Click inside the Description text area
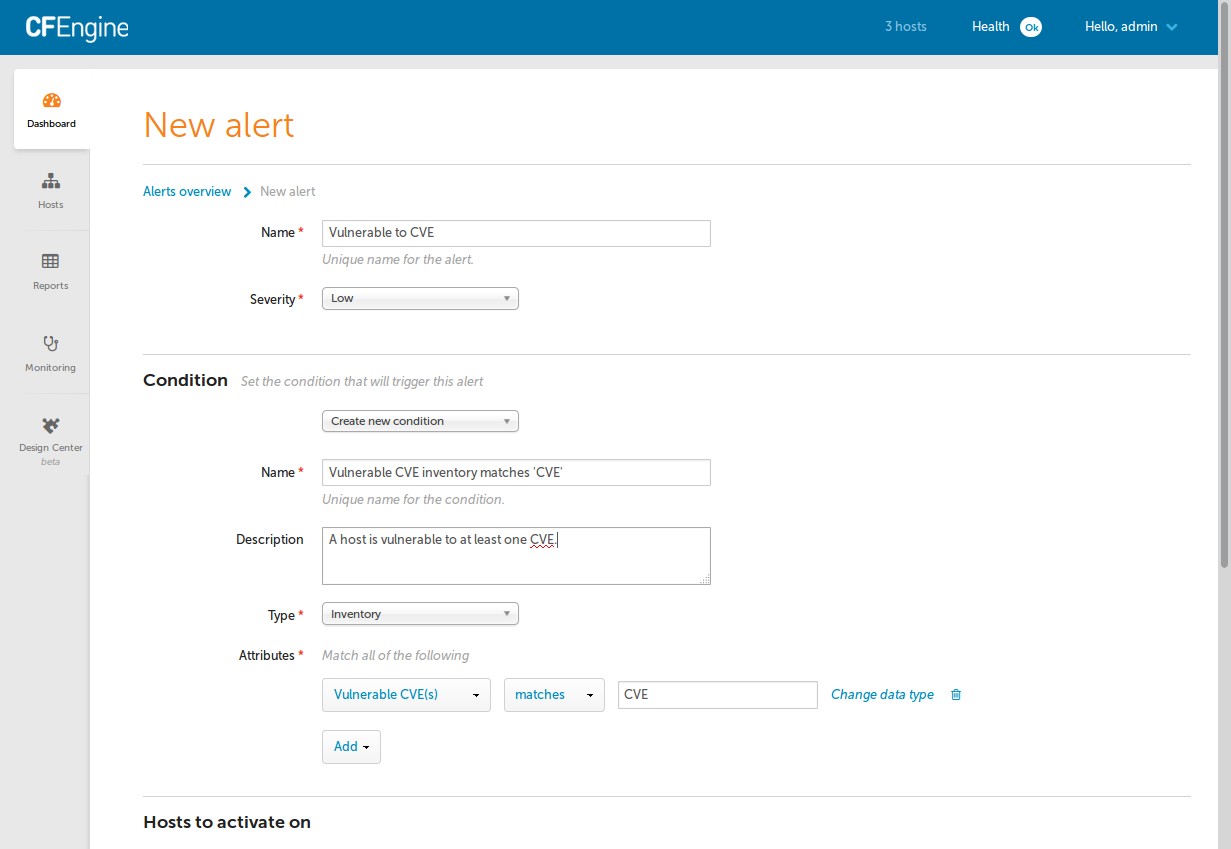The height and width of the screenshot is (849, 1231). 515,555
